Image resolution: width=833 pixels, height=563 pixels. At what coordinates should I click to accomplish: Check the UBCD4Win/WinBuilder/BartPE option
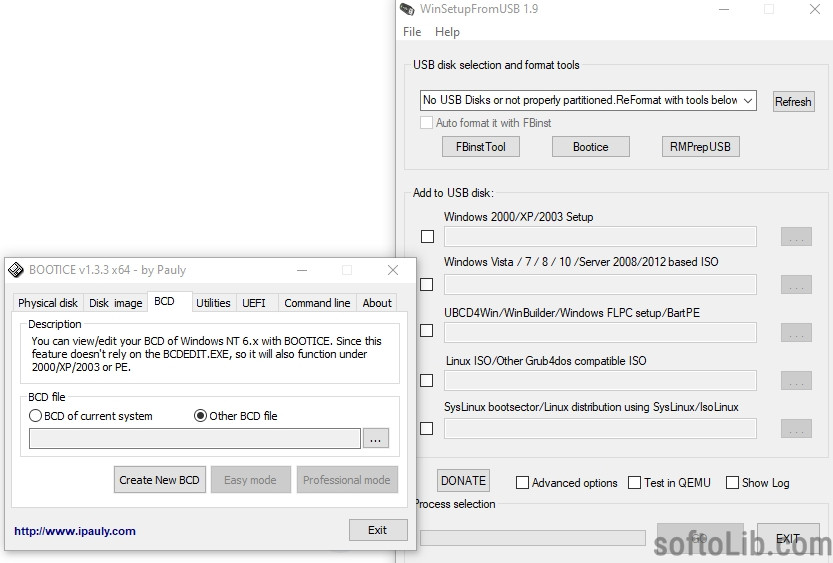pos(427,331)
